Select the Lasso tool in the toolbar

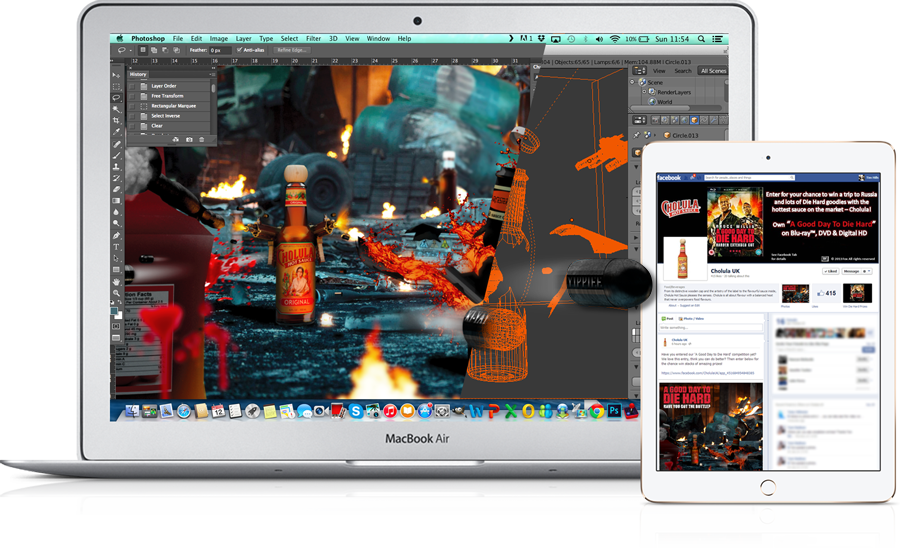tap(117, 98)
